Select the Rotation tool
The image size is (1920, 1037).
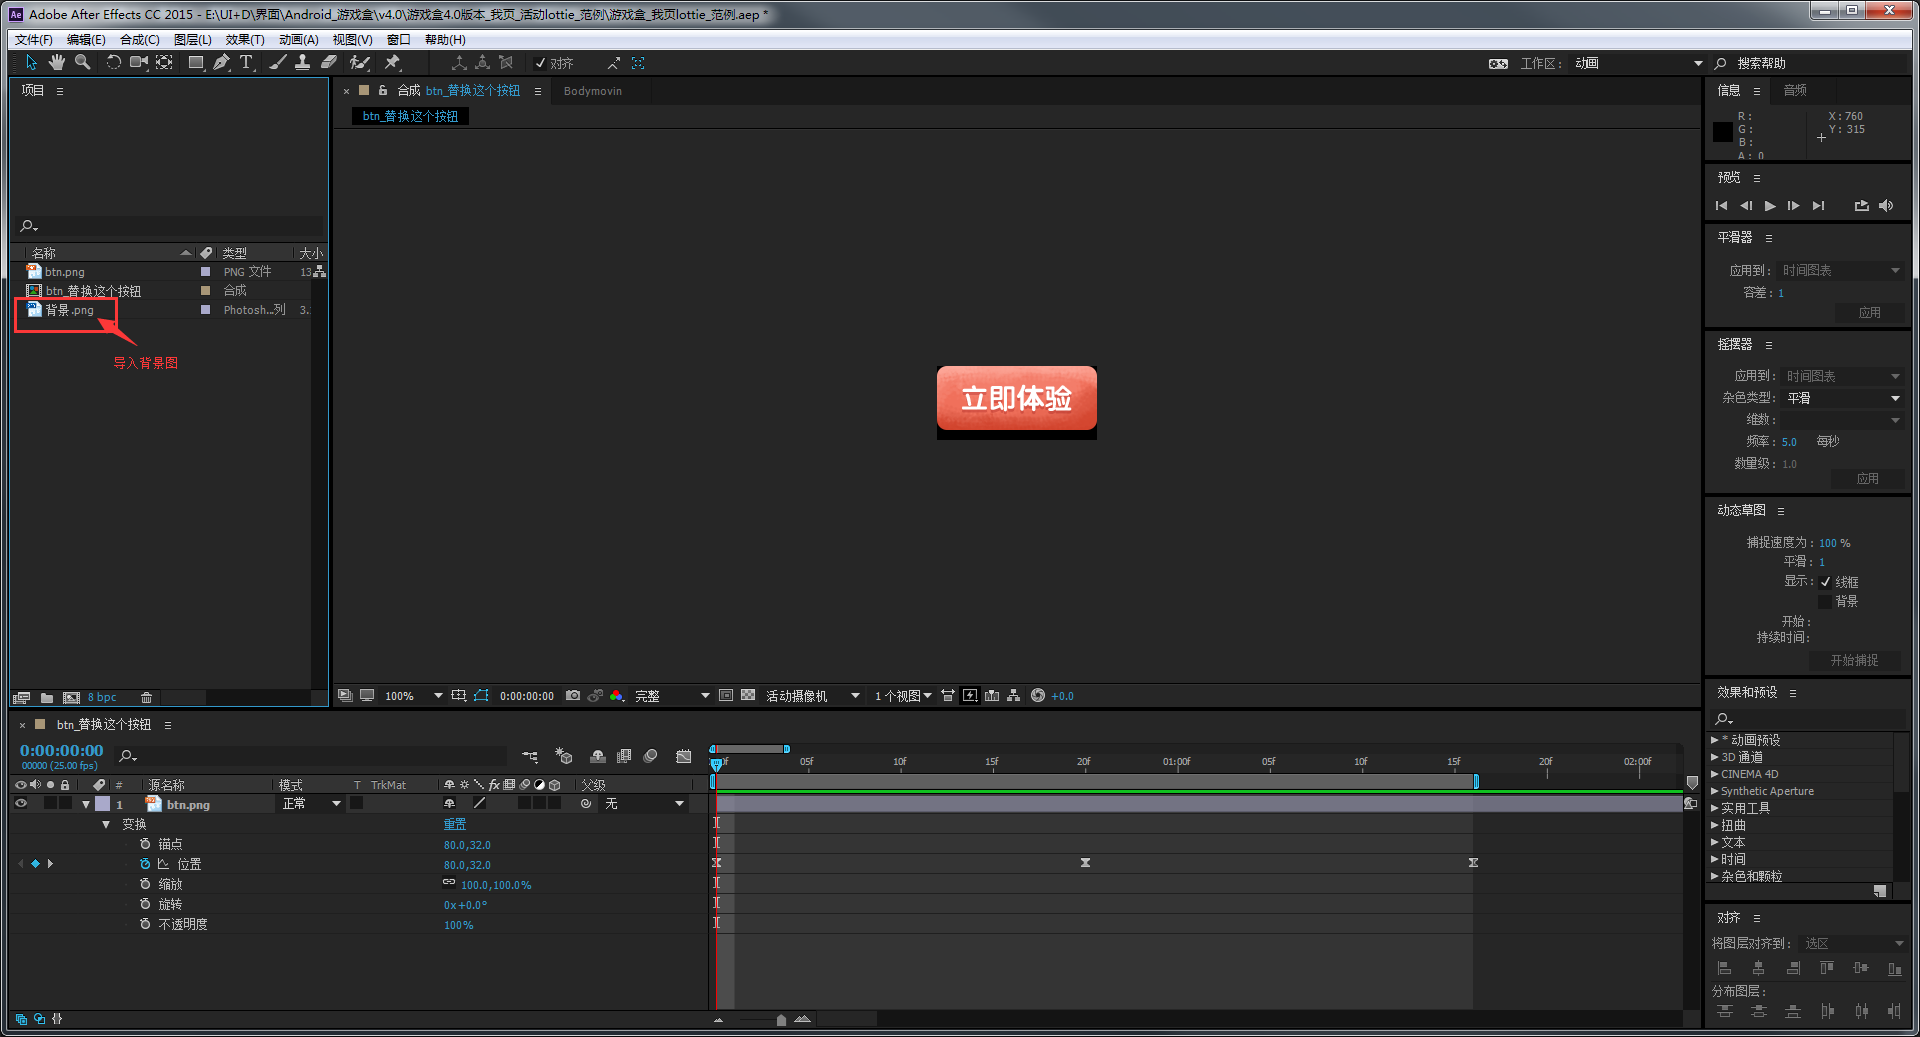click(x=113, y=63)
